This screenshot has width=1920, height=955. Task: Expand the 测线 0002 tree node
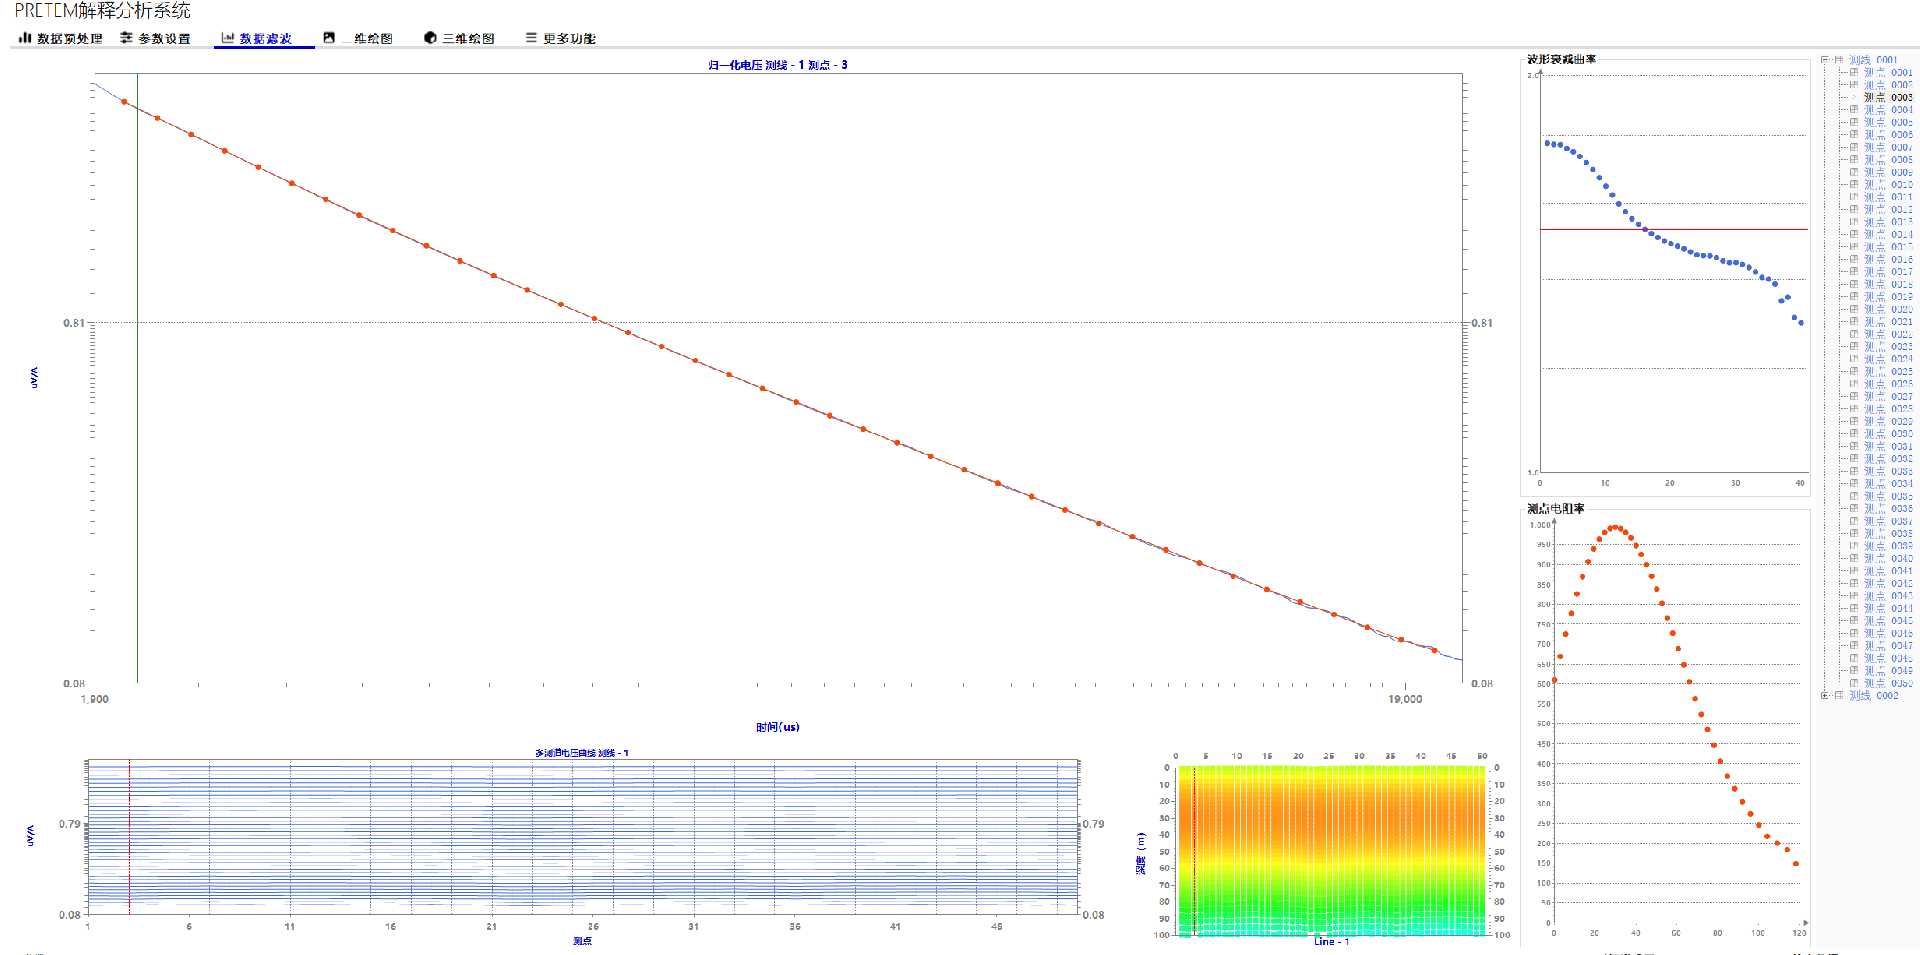click(1825, 696)
